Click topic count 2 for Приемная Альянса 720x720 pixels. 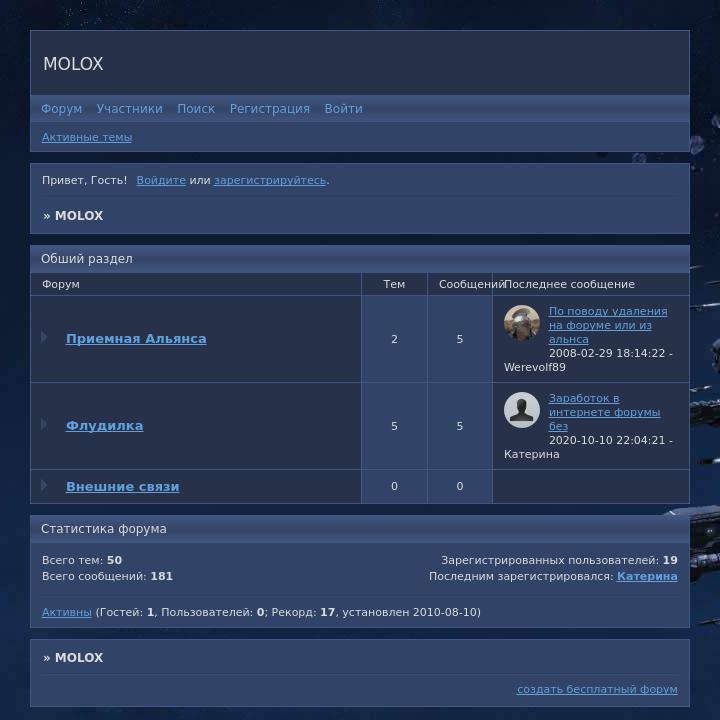tap(394, 339)
